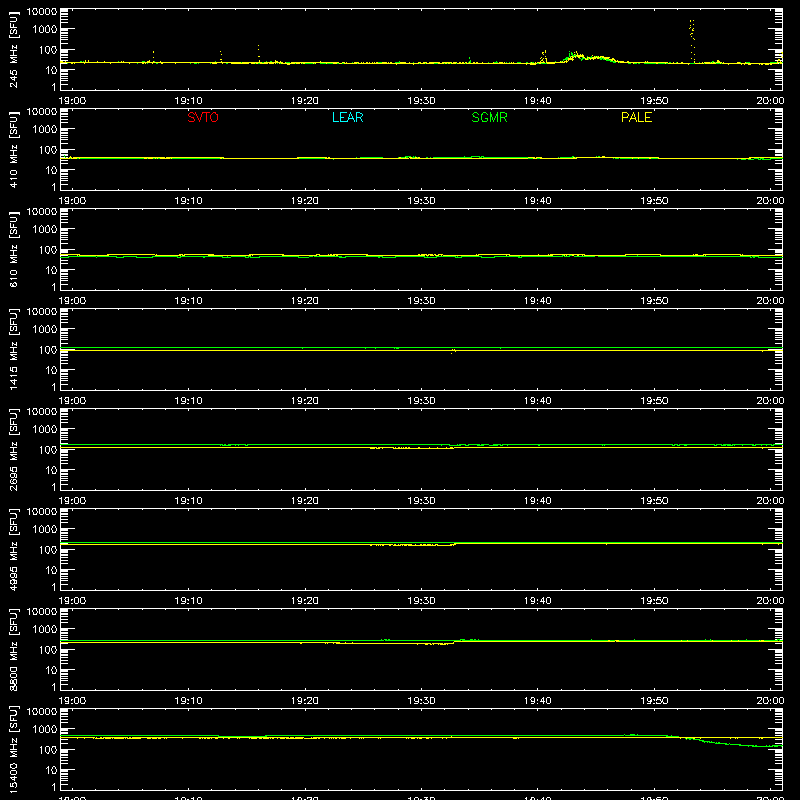Click the 19:10 label under the 1415 MHz plot
The height and width of the screenshot is (800, 800).
point(188,401)
